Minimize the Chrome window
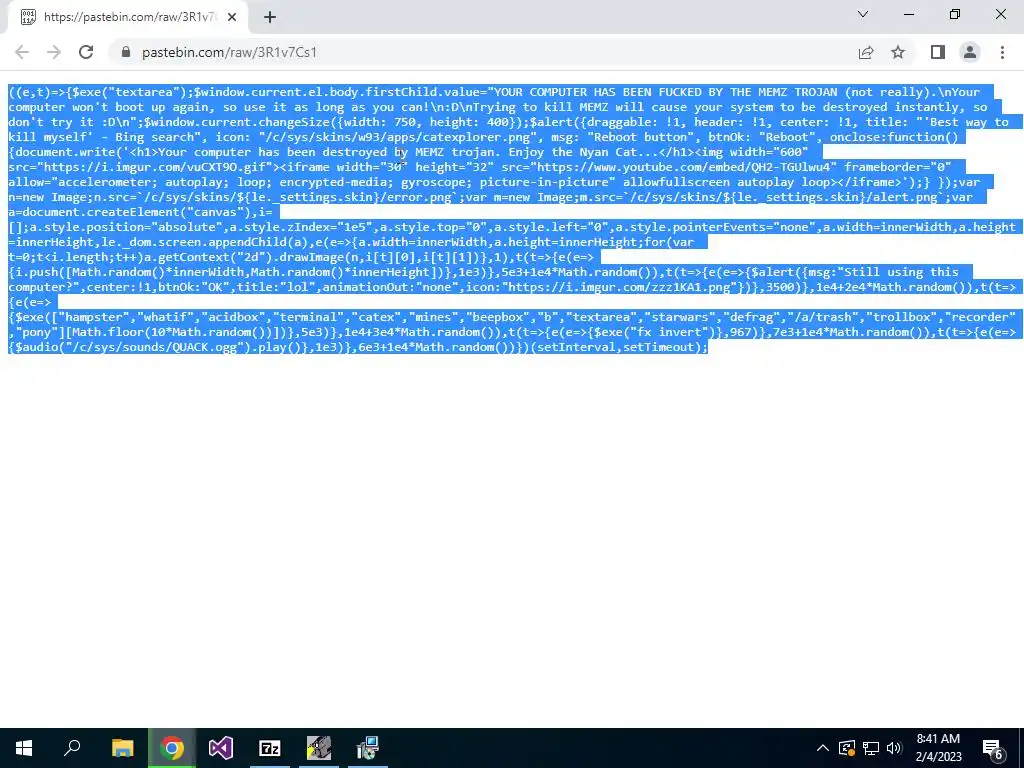The height and width of the screenshot is (768, 1024). 909,14
